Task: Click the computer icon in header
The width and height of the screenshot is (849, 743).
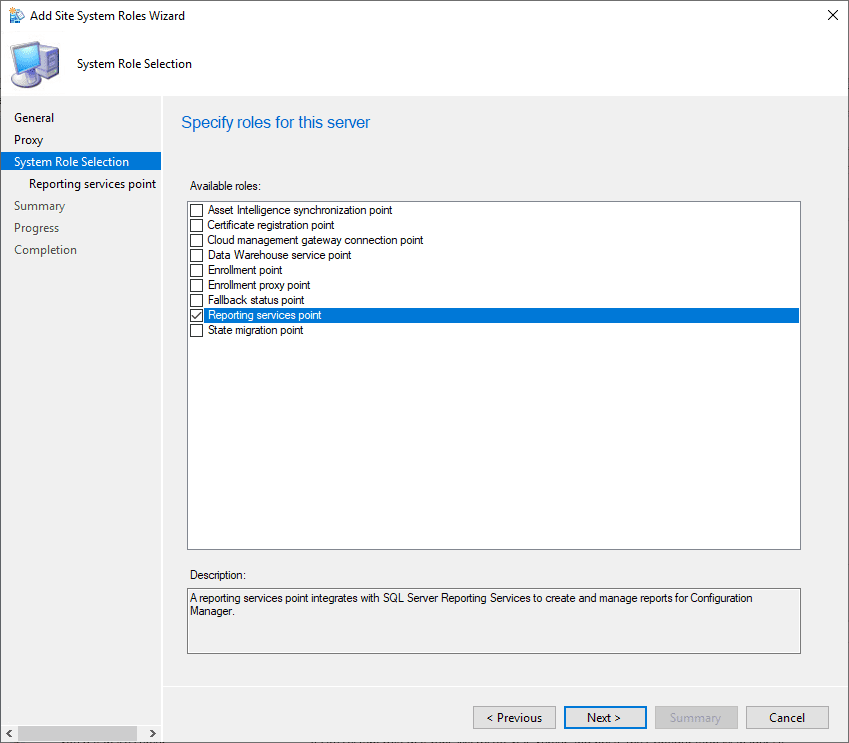Action: coord(35,65)
